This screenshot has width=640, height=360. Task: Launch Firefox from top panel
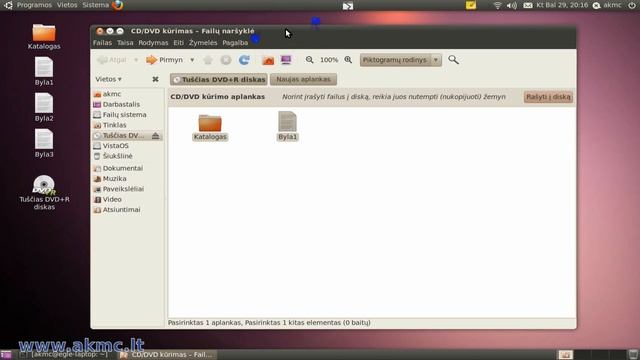(x=118, y=5)
